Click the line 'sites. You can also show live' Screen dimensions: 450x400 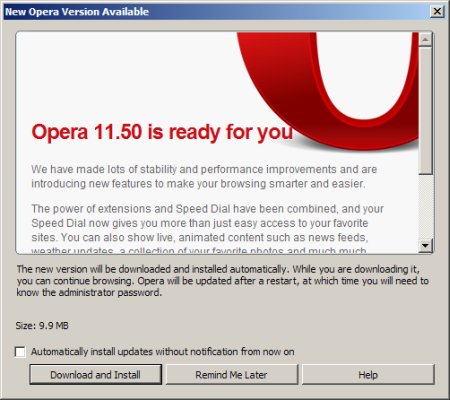point(200,237)
